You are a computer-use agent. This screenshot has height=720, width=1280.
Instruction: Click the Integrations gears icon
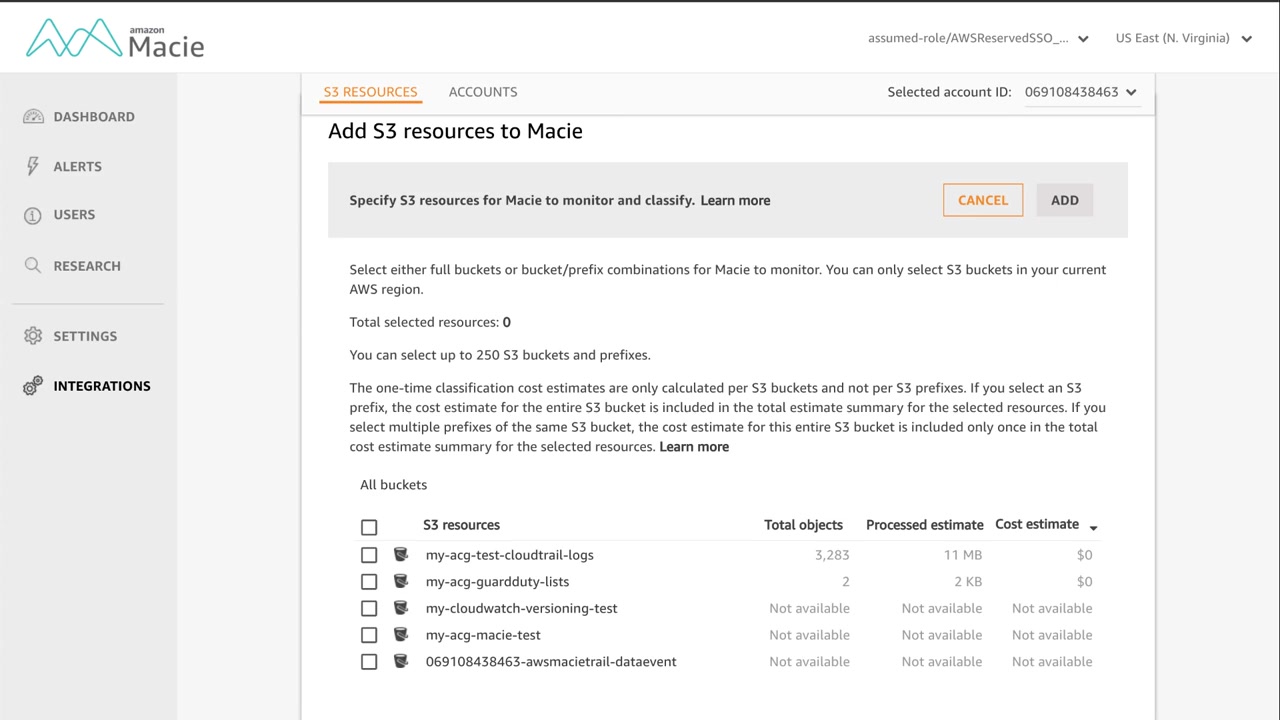(33, 386)
